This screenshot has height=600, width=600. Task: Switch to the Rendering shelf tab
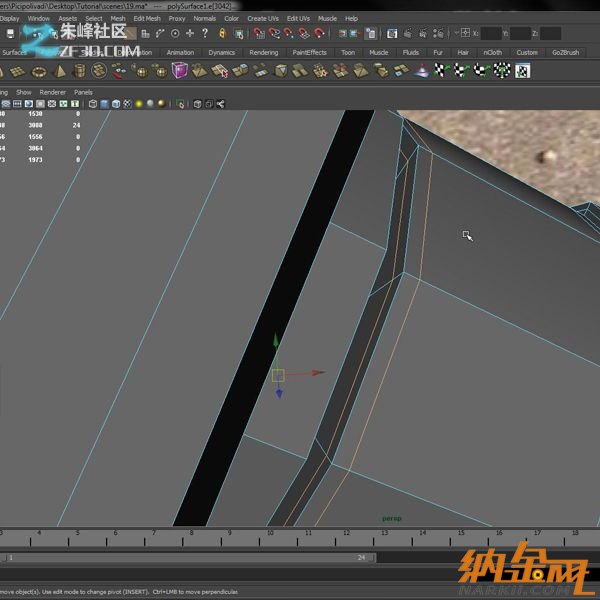point(264,52)
